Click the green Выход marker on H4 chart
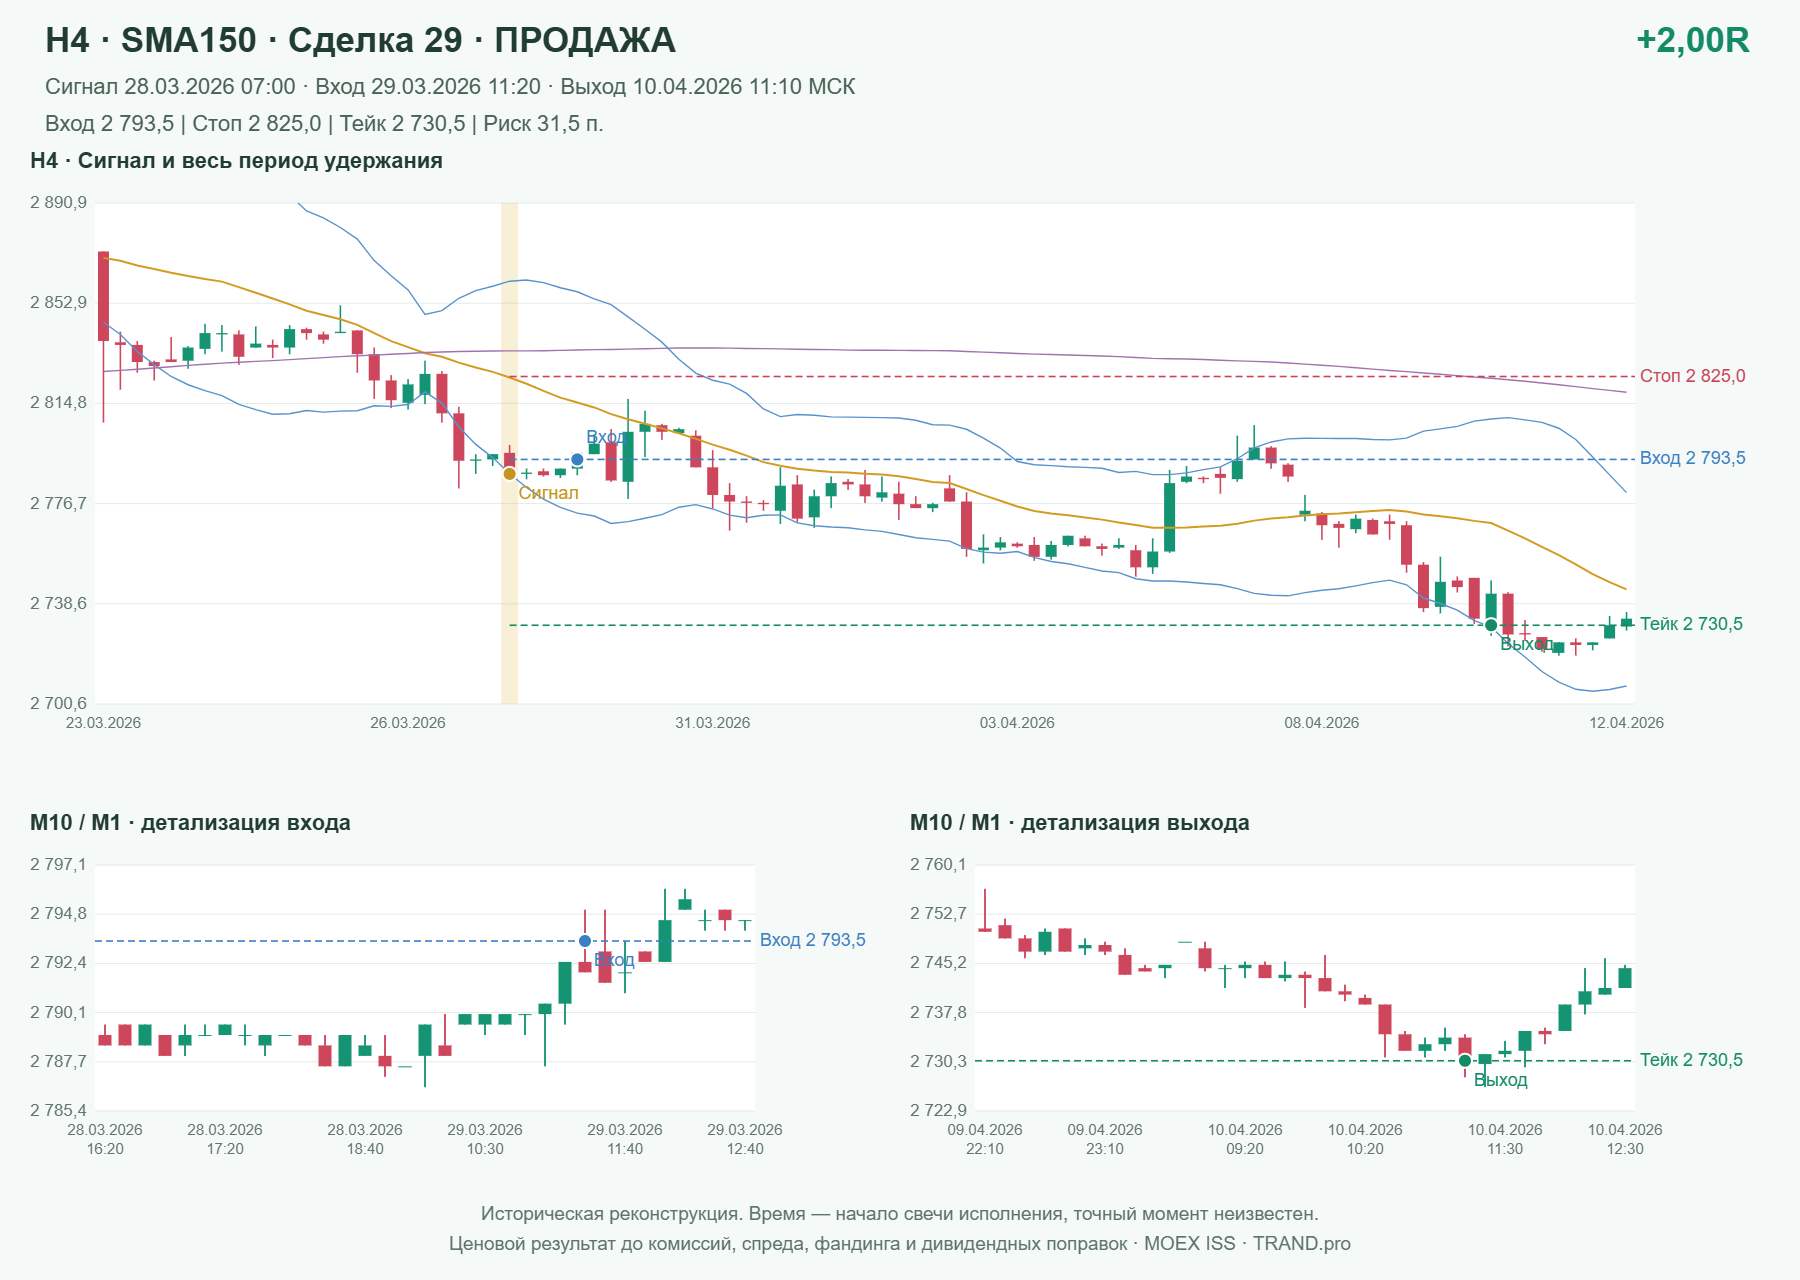This screenshot has height=1280, width=1800. pos(1491,625)
